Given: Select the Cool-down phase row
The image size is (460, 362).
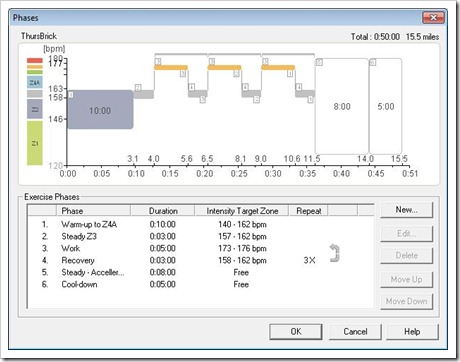Looking at the screenshot, I should [x=200, y=284].
